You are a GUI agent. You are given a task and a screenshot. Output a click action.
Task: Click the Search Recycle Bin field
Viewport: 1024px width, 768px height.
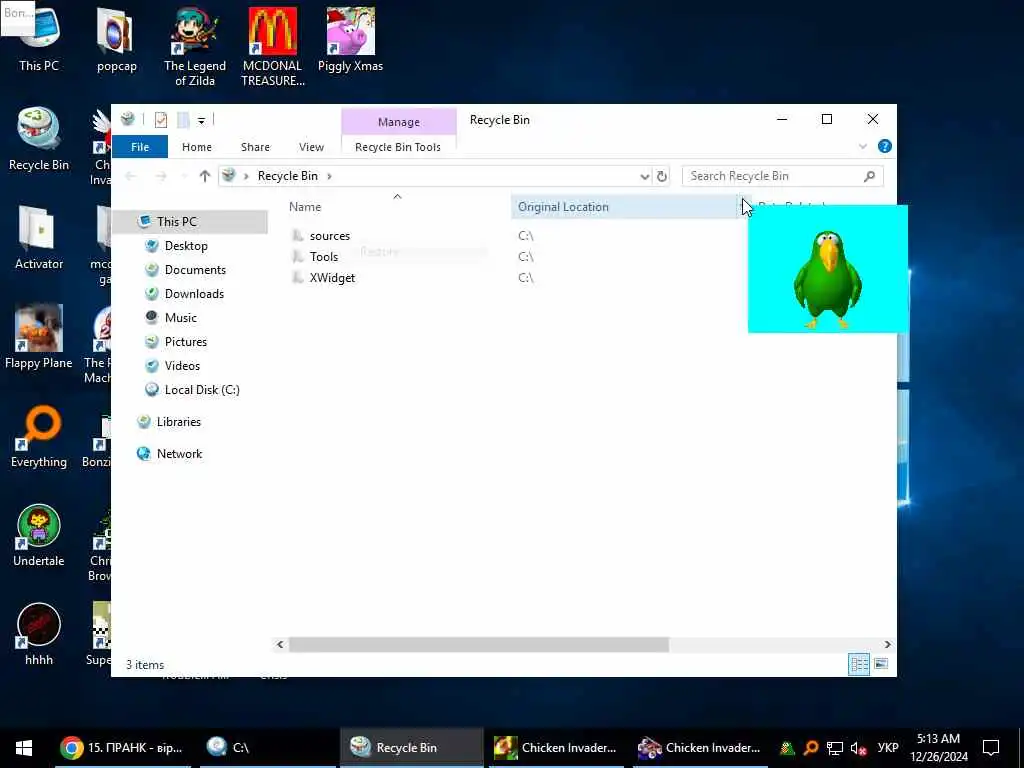[782, 176]
